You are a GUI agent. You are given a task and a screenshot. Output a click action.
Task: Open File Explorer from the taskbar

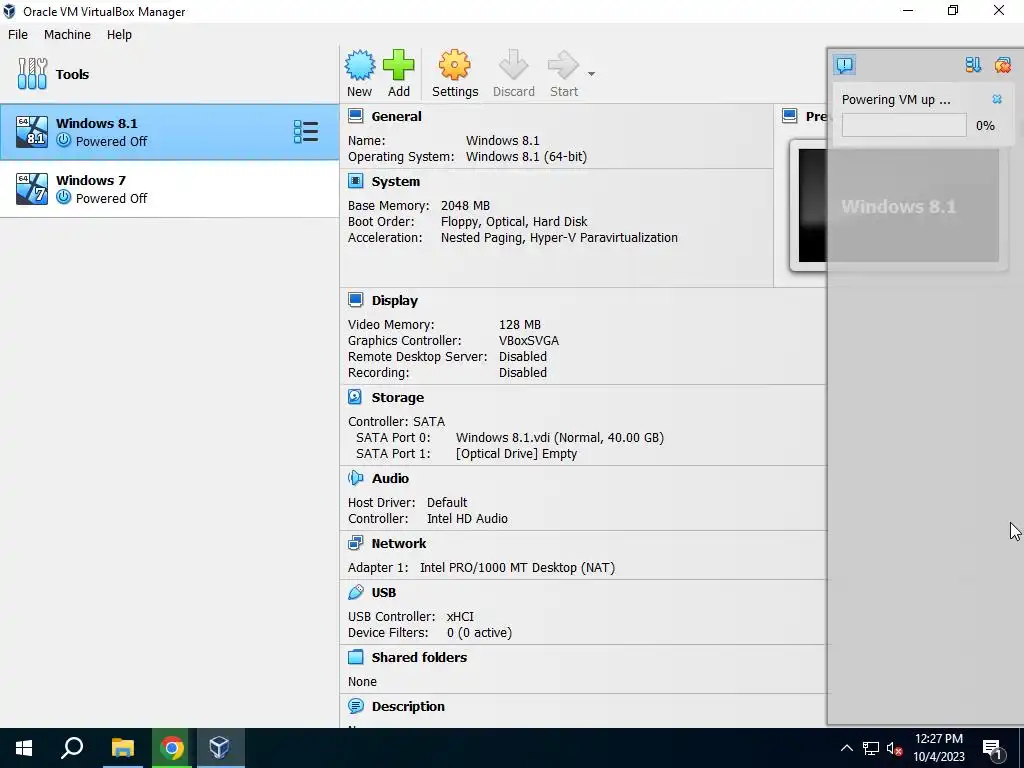tap(122, 748)
